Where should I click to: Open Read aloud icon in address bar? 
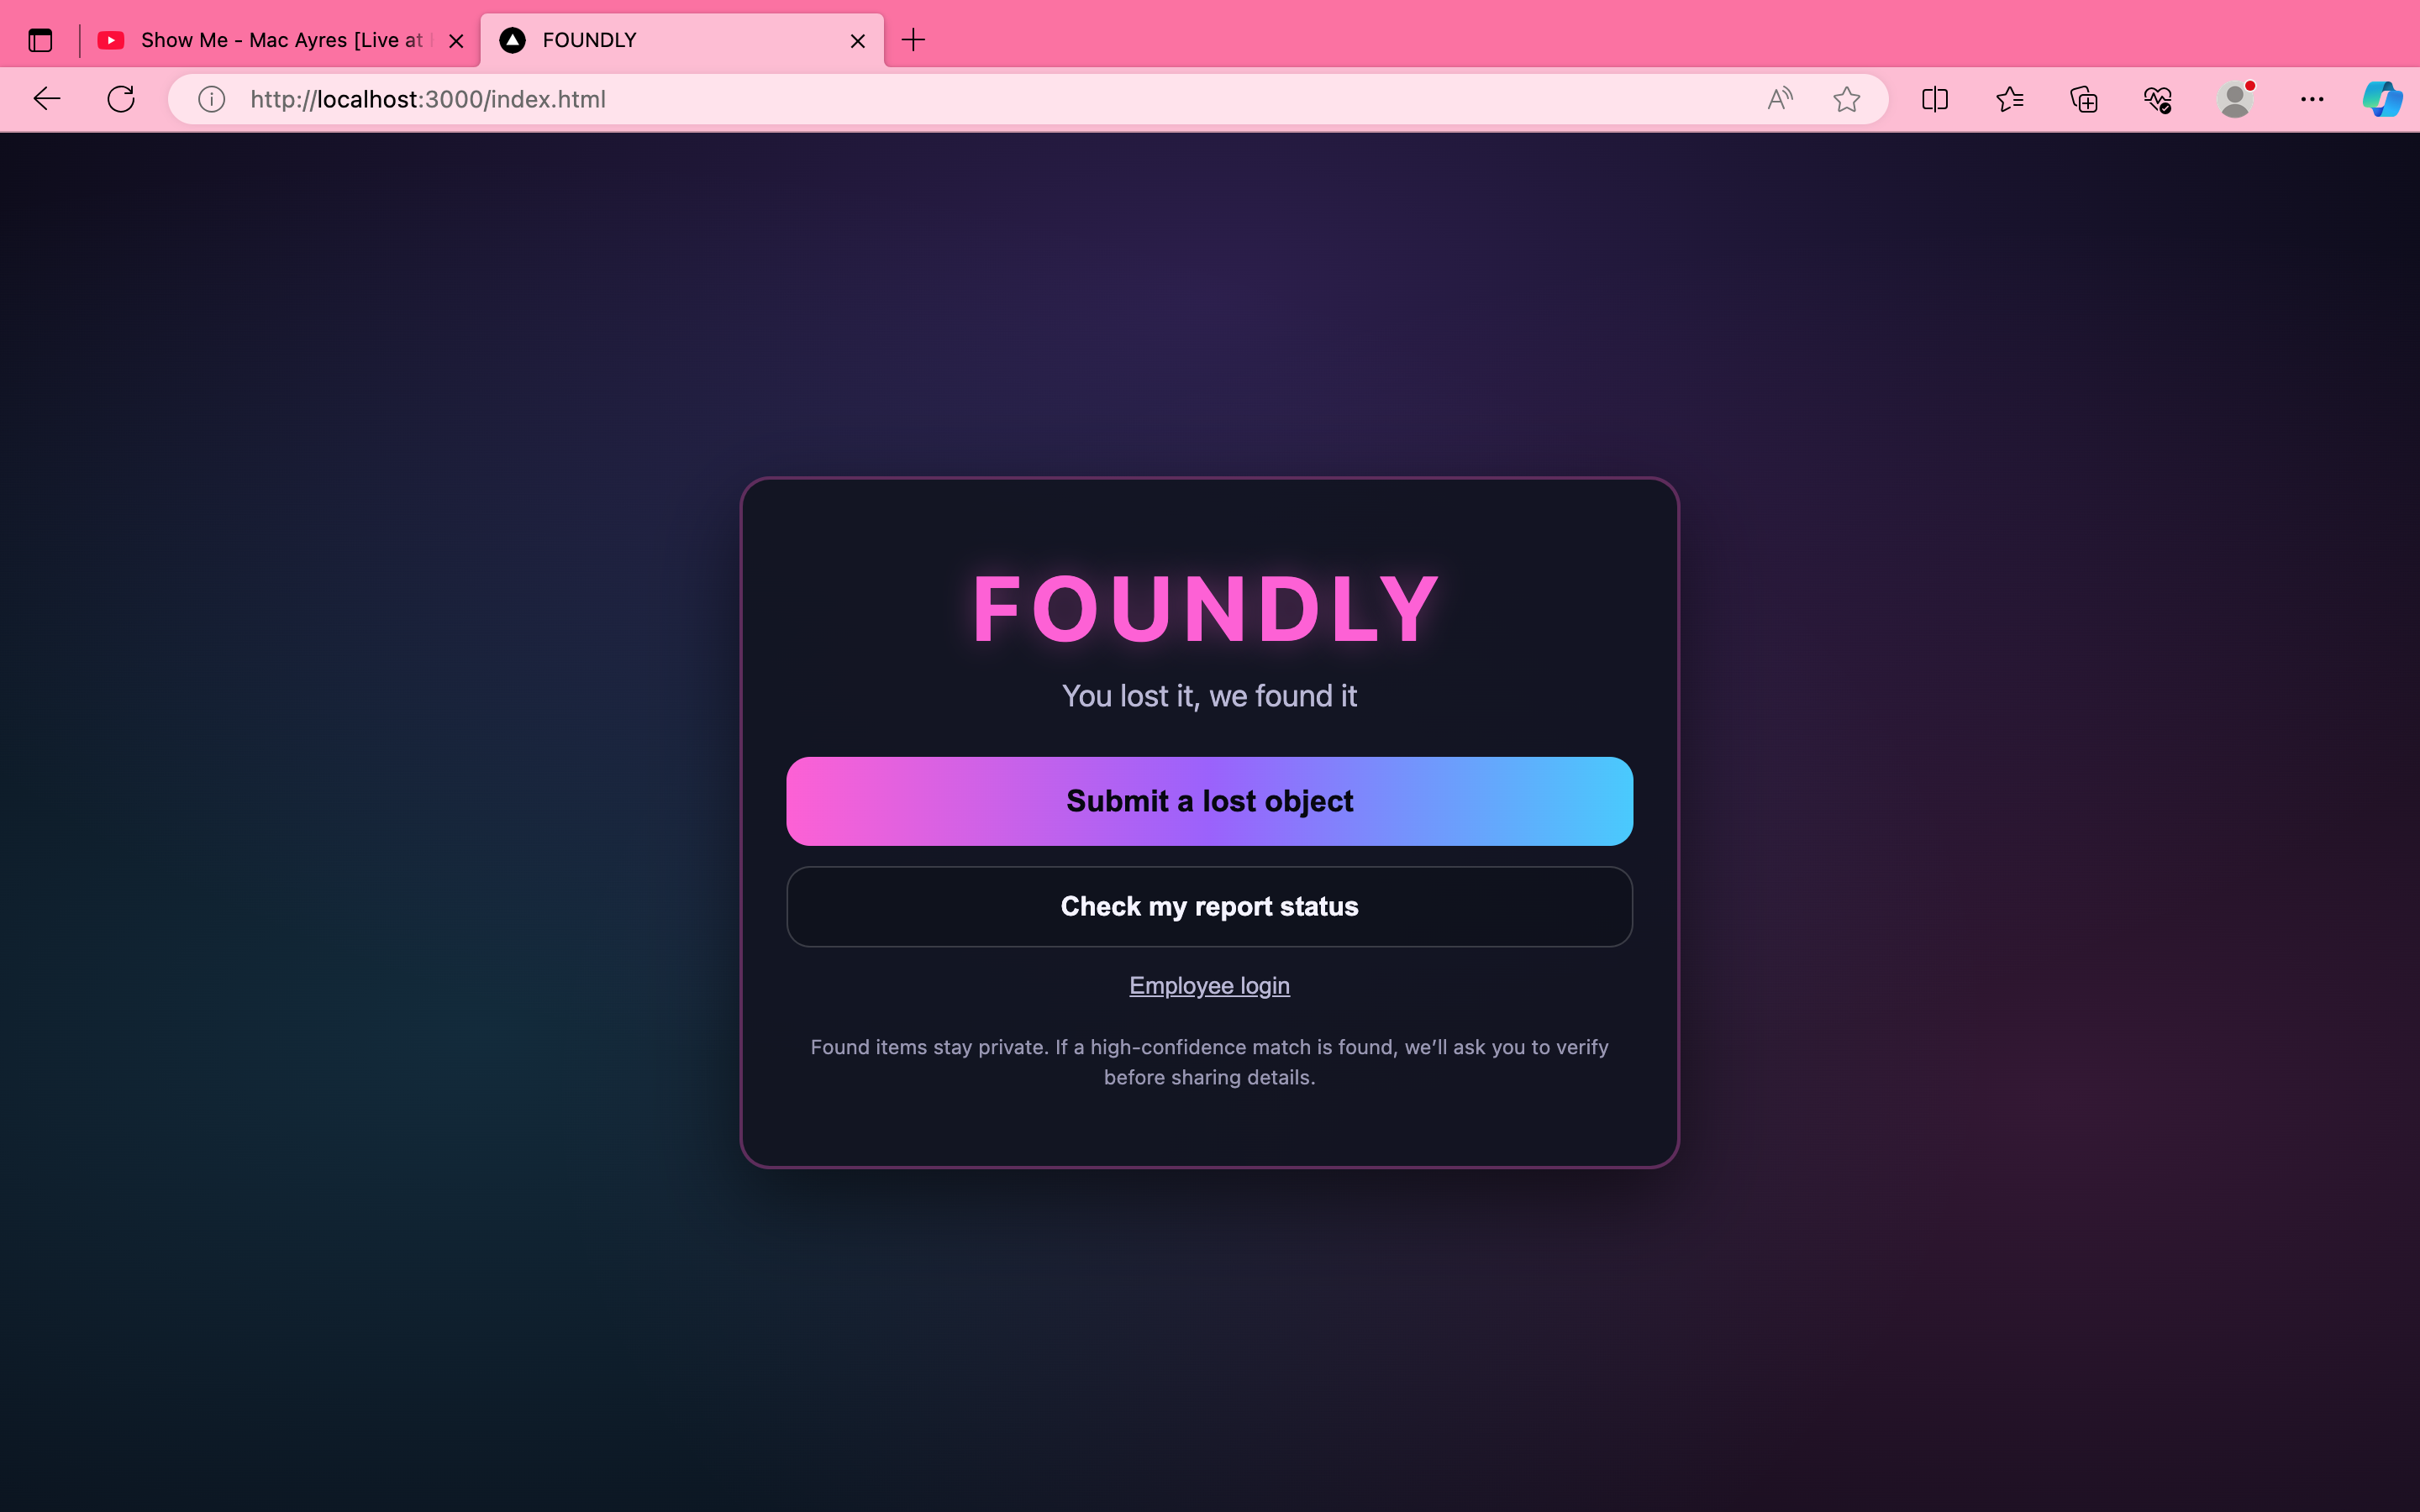pos(1780,99)
